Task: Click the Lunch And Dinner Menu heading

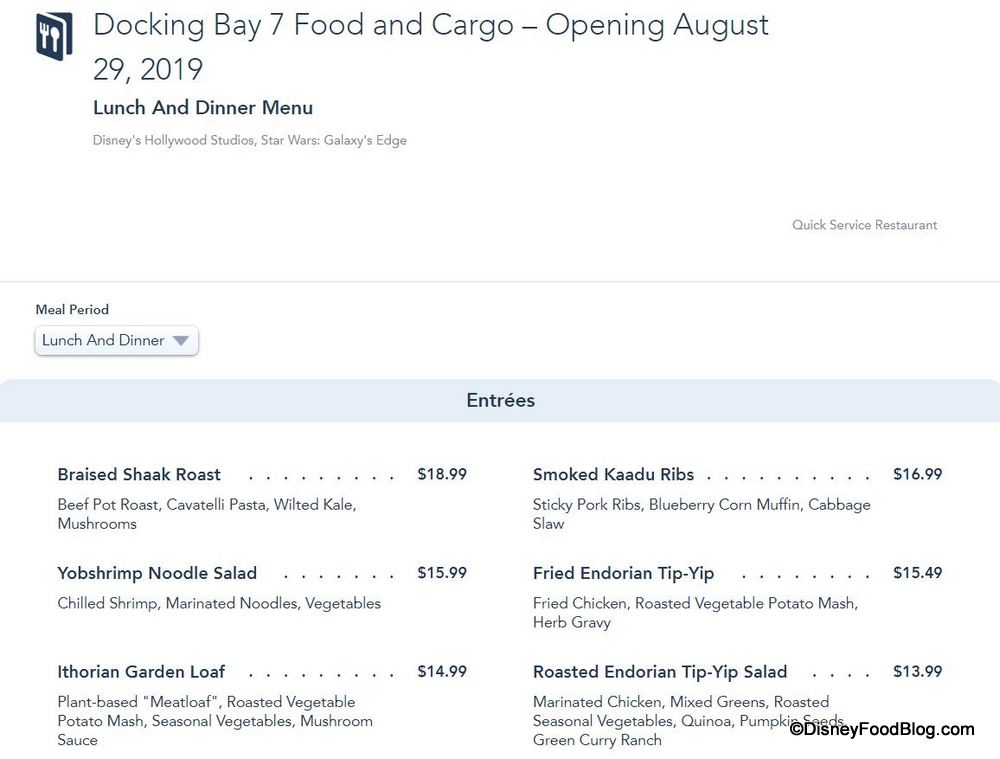Action: (x=203, y=108)
